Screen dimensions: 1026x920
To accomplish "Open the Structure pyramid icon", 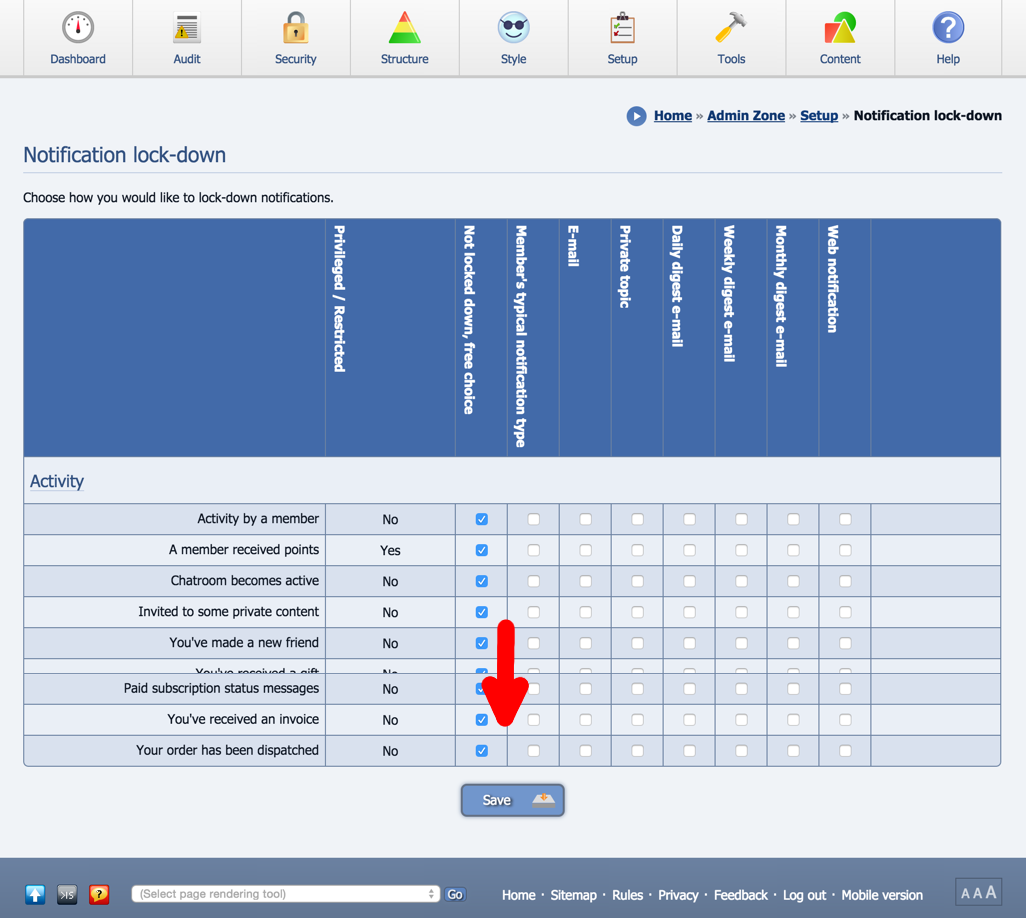I will coord(404,28).
